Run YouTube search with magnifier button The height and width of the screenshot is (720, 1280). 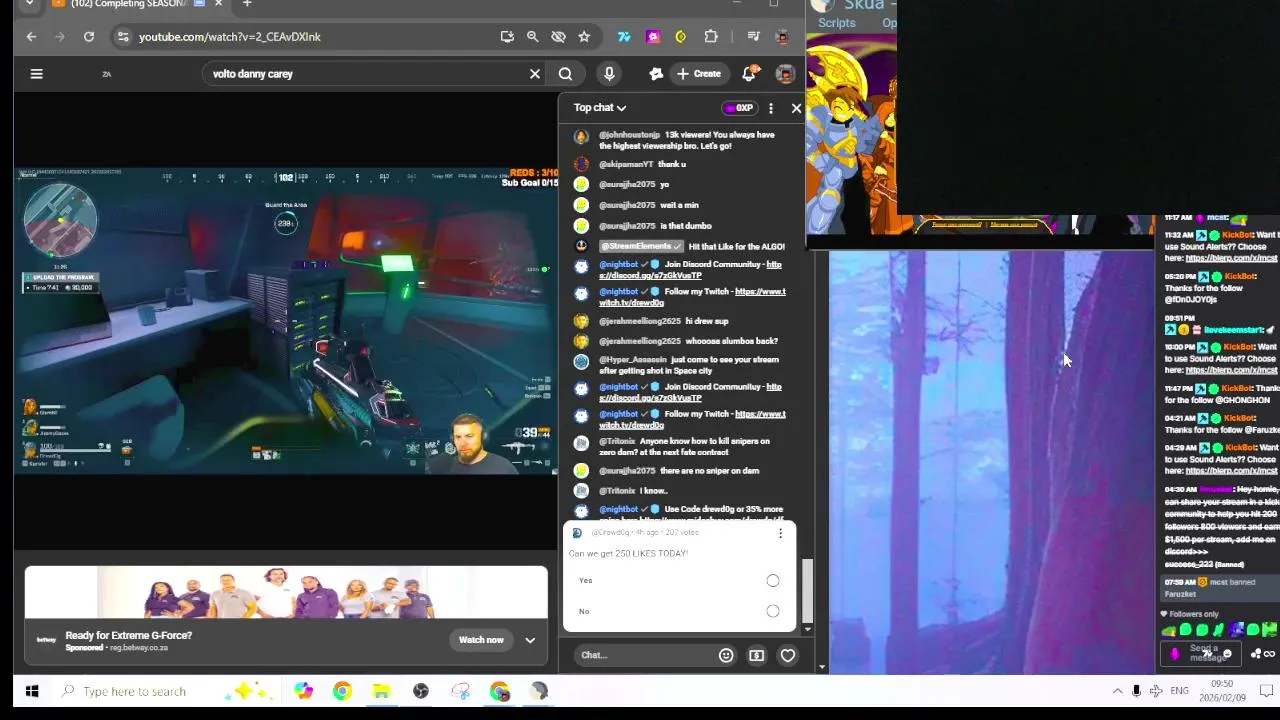(x=565, y=74)
